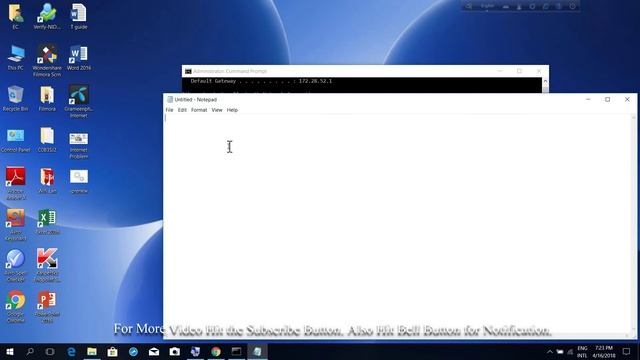Open File Explorer from the taskbar
Screen dimensions: 640x360
[x=92, y=351]
